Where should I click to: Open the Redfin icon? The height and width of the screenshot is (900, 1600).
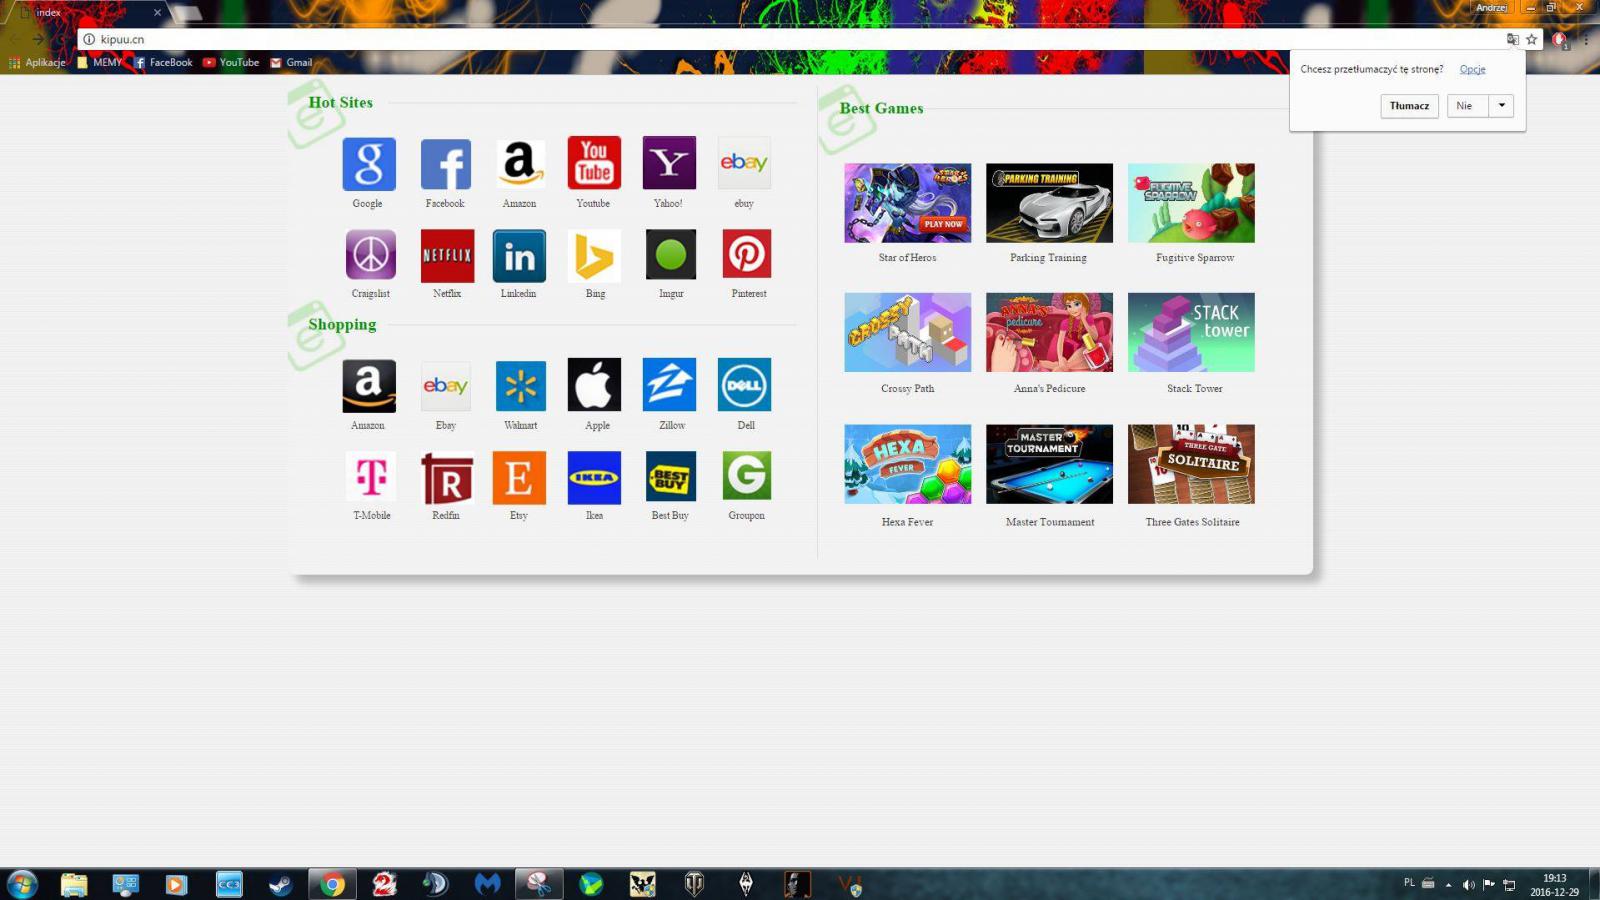click(x=446, y=477)
